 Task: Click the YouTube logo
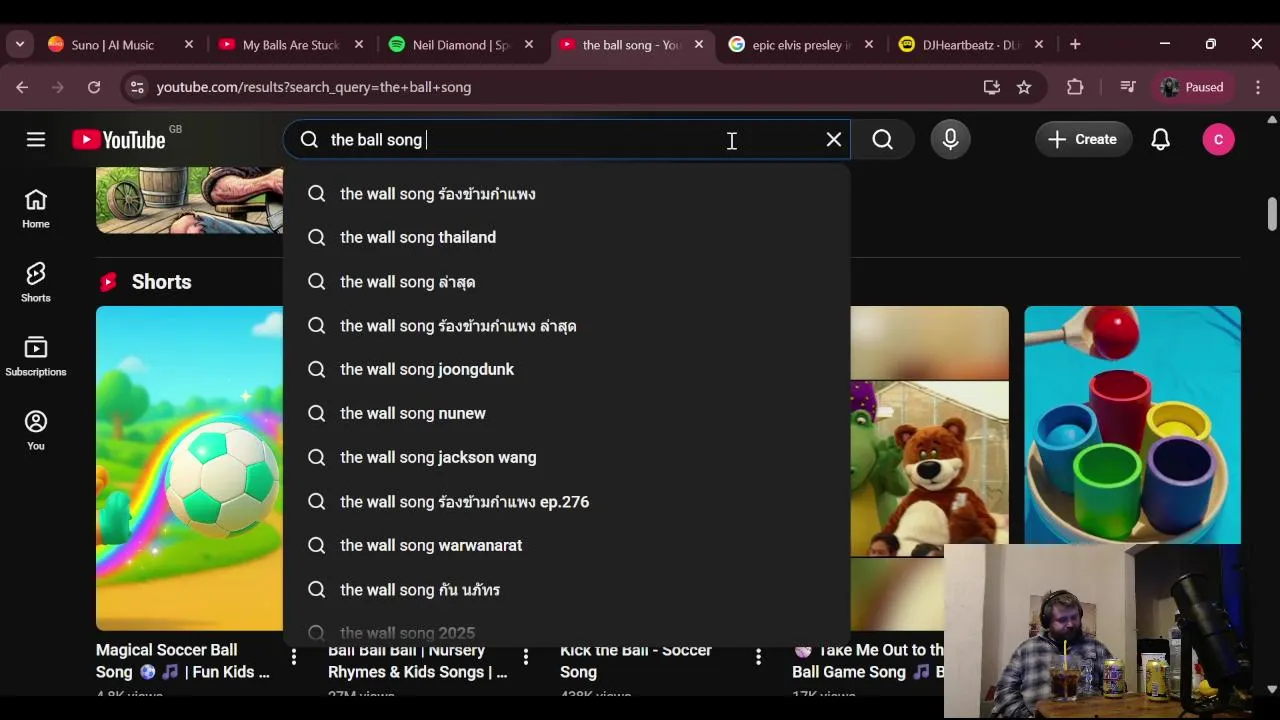coord(119,140)
